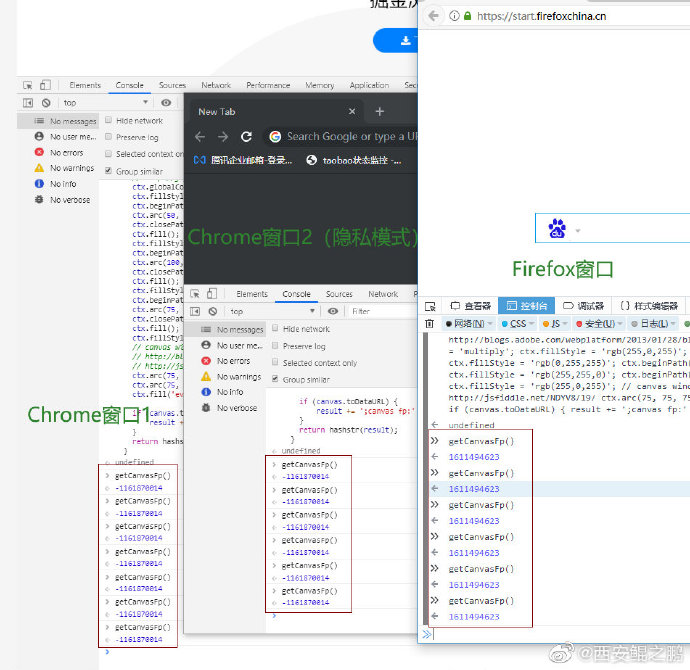Switch to Firefox 查看器 inspector tab
The image size is (690, 670).
[471, 306]
